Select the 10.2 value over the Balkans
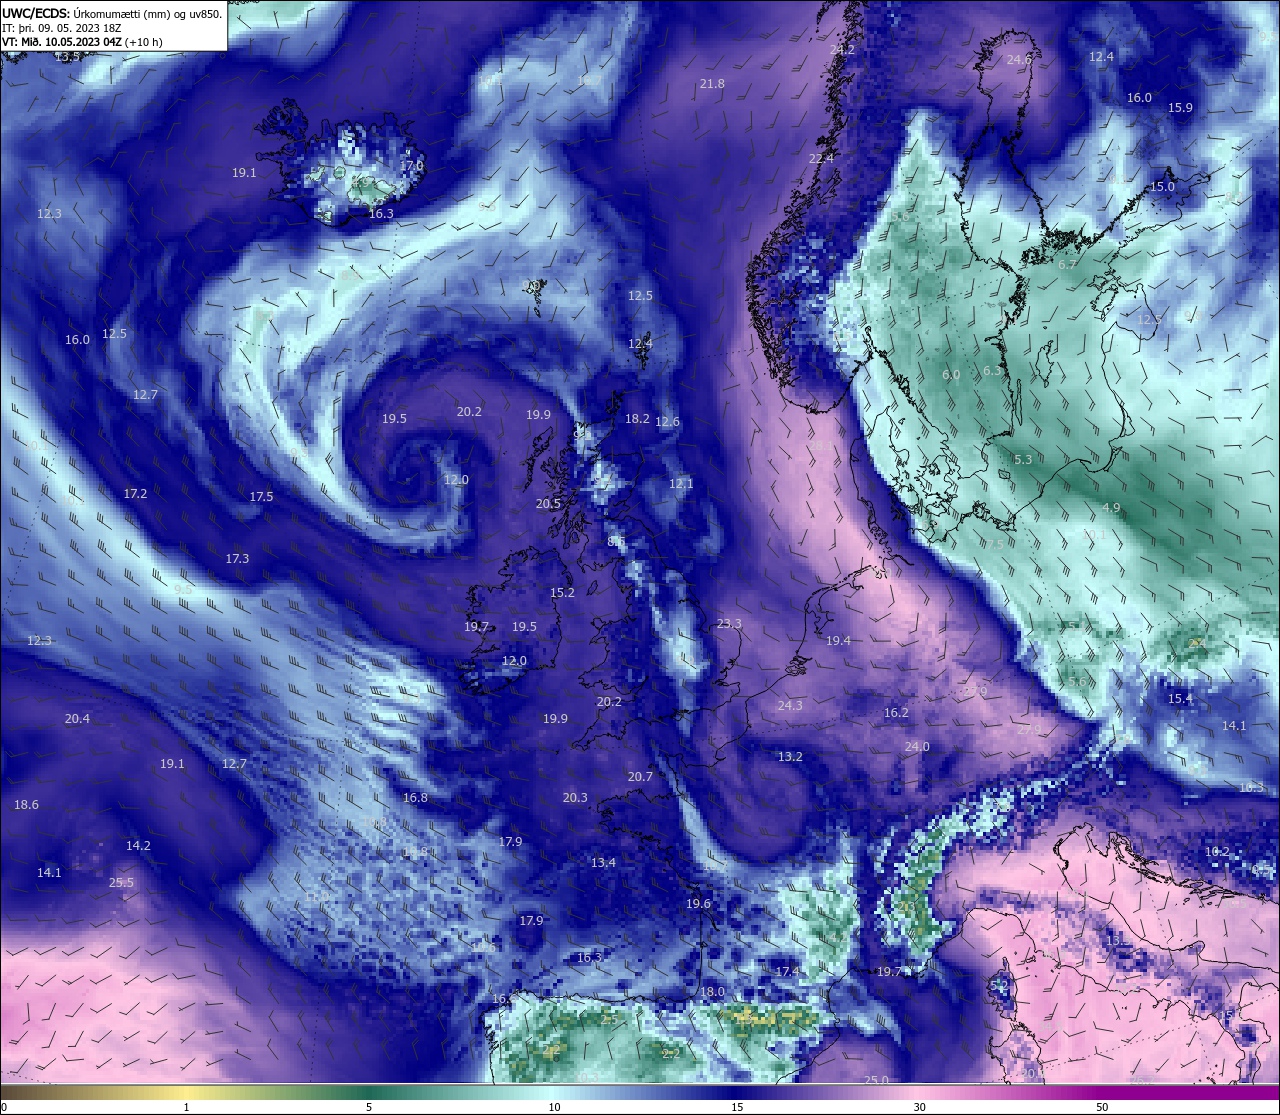 pyautogui.click(x=1217, y=851)
